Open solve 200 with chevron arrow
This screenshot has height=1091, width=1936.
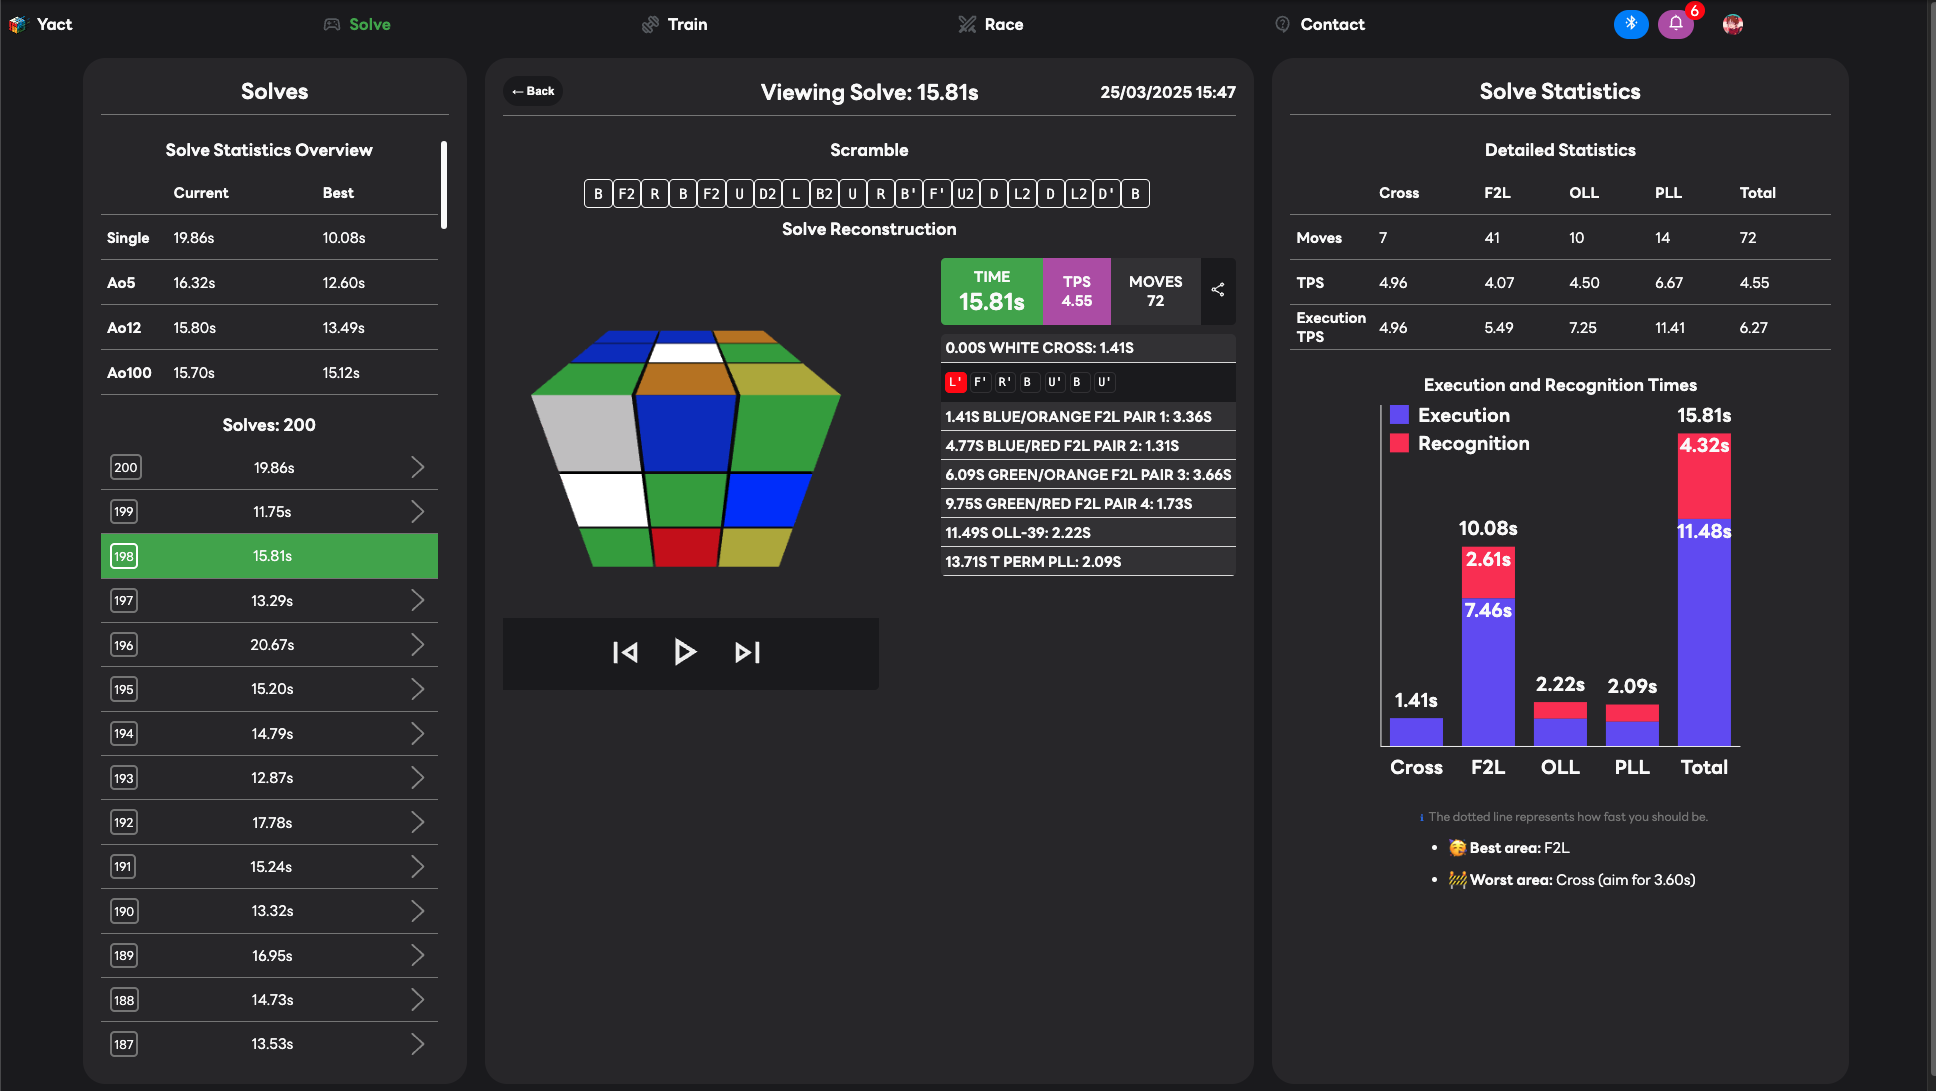point(418,467)
